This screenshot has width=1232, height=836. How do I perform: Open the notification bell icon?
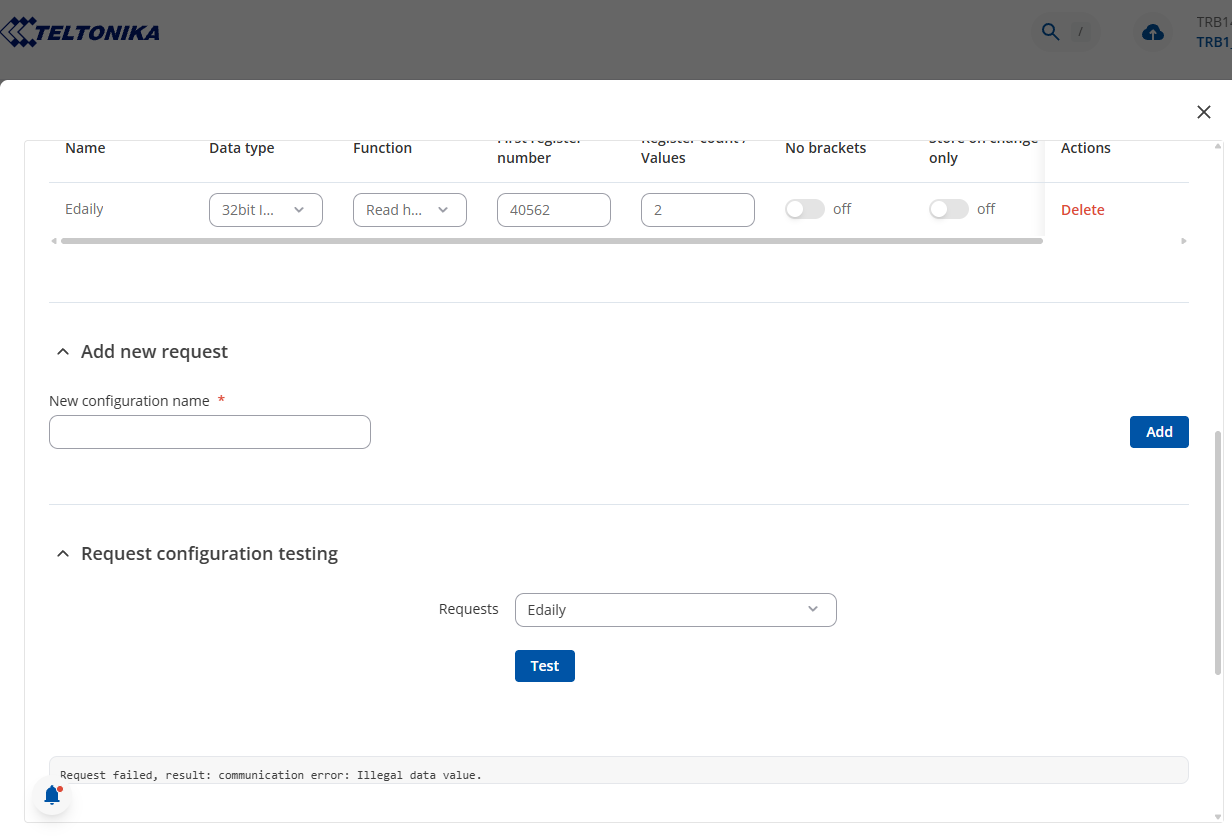(x=52, y=795)
